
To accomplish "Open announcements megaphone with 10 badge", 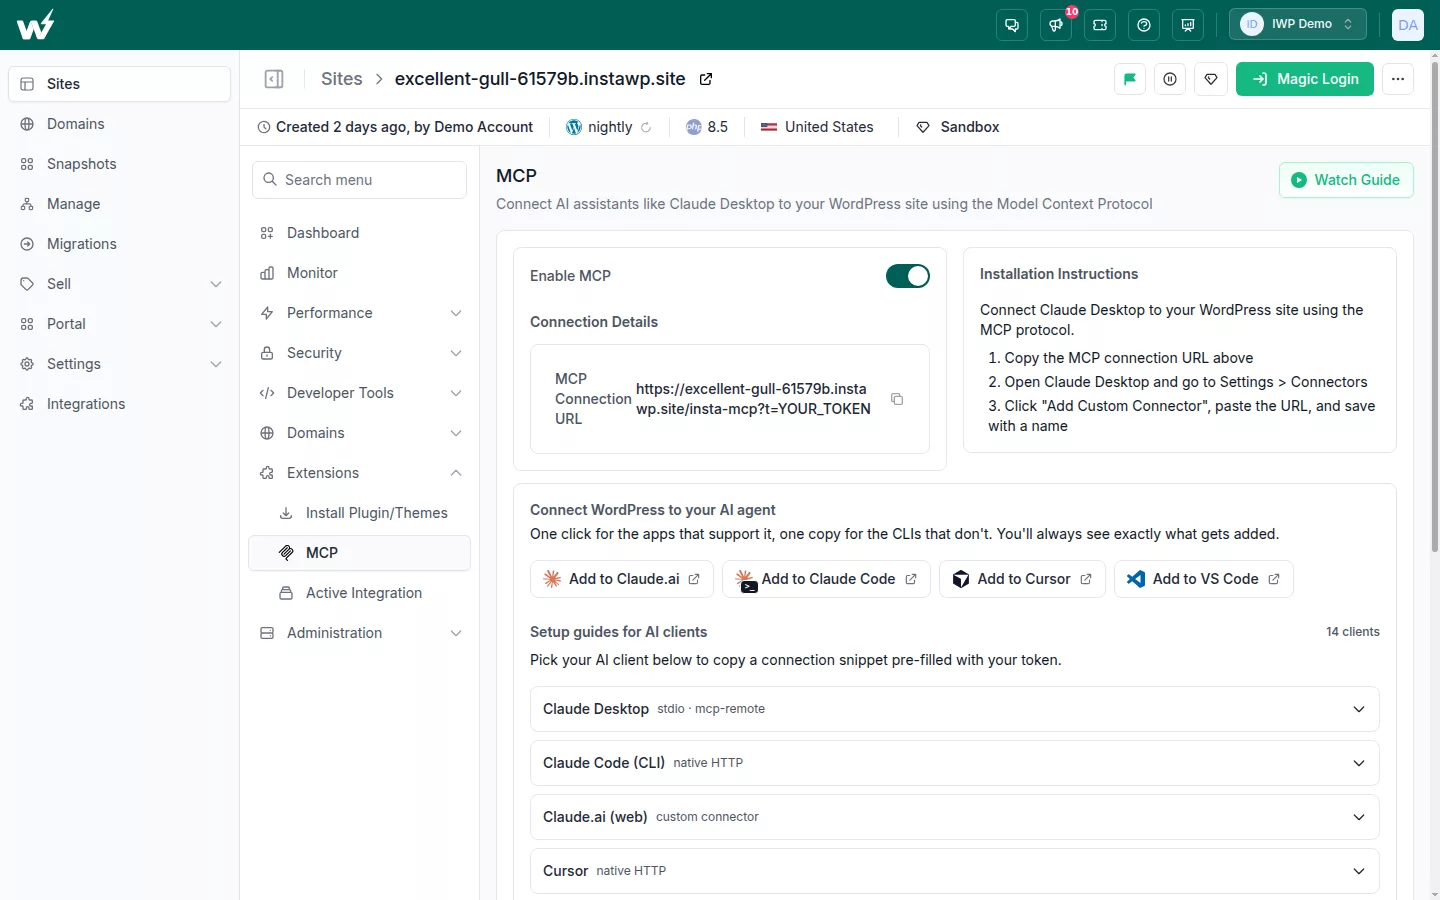I will tap(1056, 25).
